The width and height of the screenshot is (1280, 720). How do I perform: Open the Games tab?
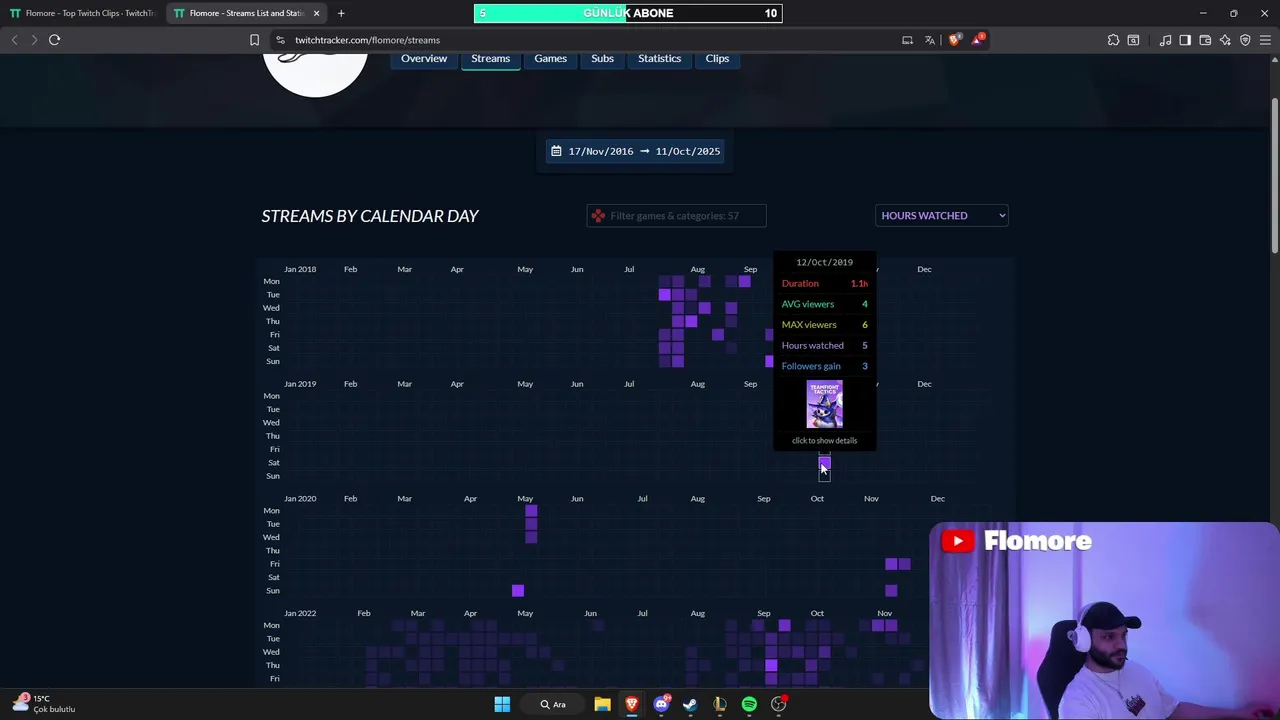point(550,58)
